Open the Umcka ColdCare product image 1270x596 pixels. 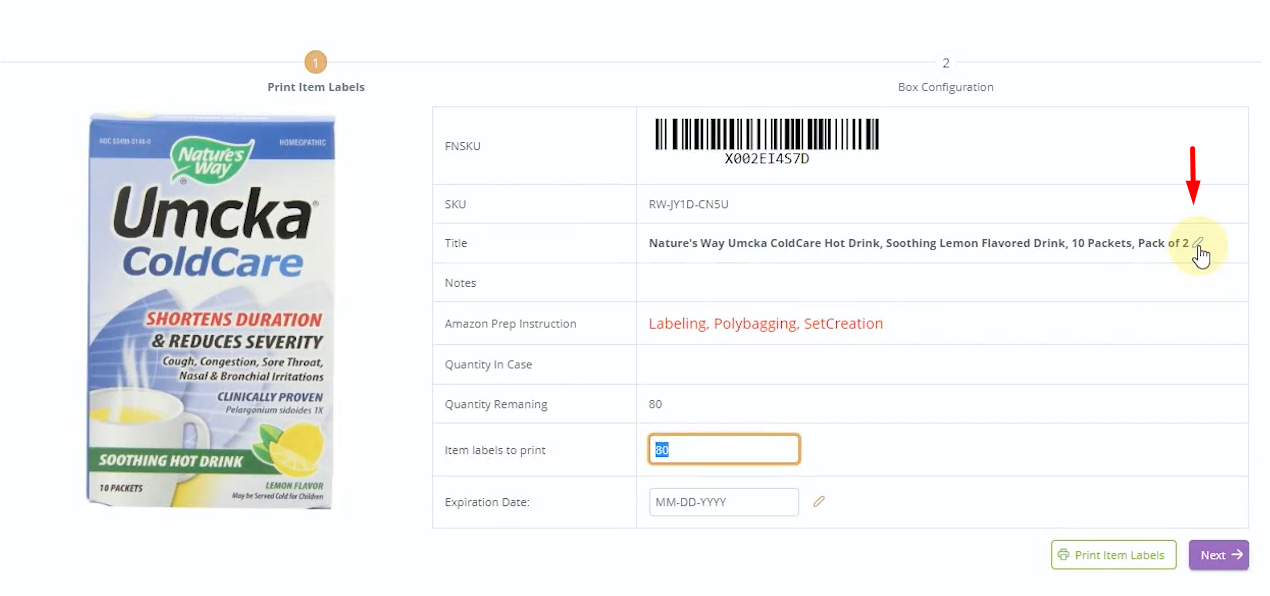211,310
